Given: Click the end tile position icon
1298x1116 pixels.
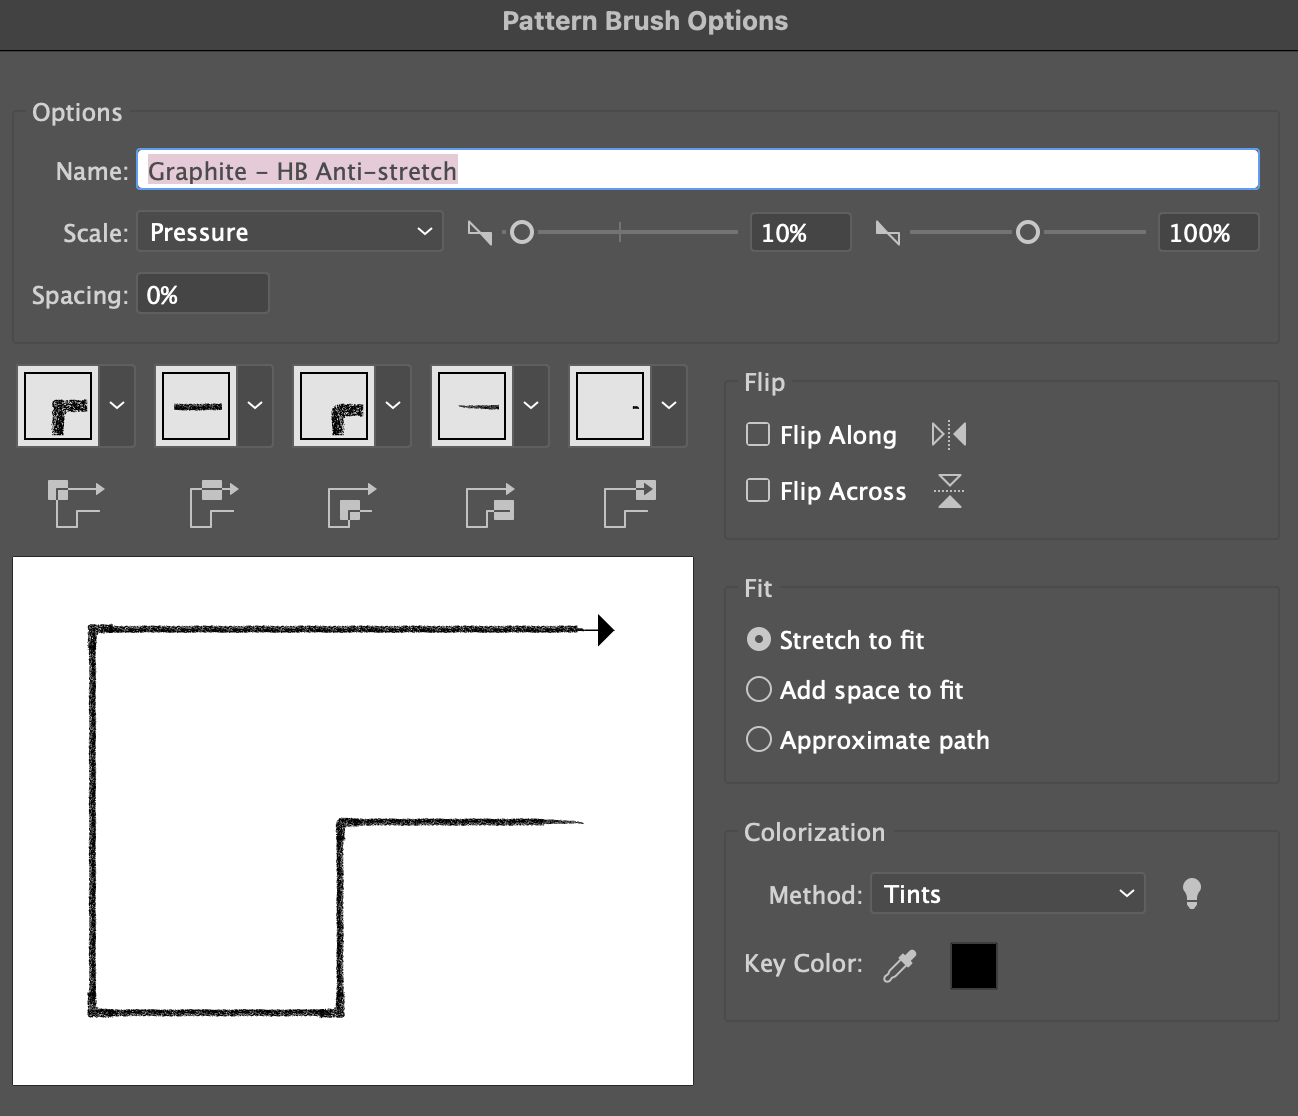Looking at the screenshot, I should click(x=629, y=503).
